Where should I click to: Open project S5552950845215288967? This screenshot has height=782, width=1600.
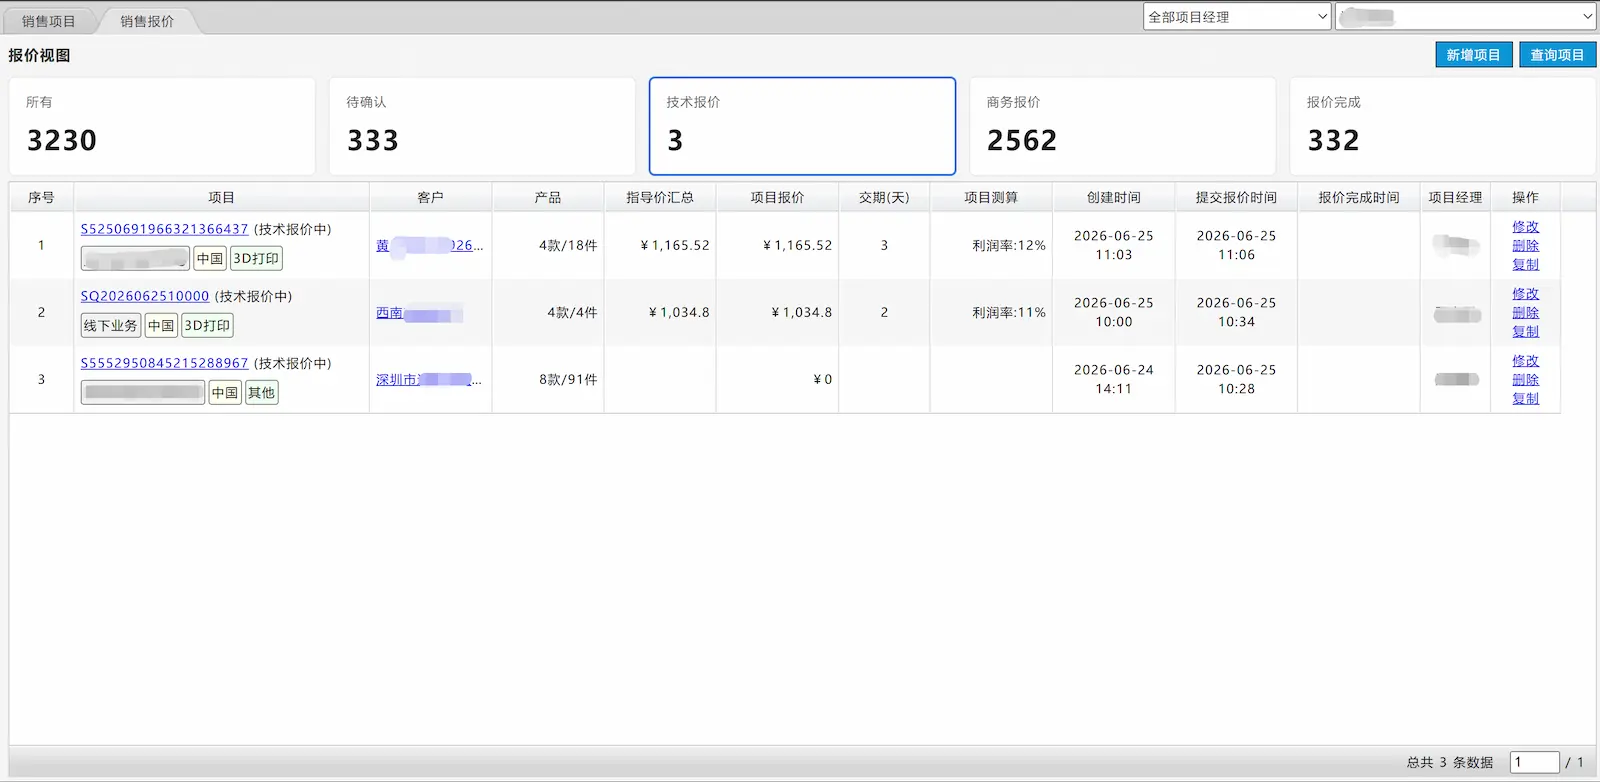tap(164, 363)
